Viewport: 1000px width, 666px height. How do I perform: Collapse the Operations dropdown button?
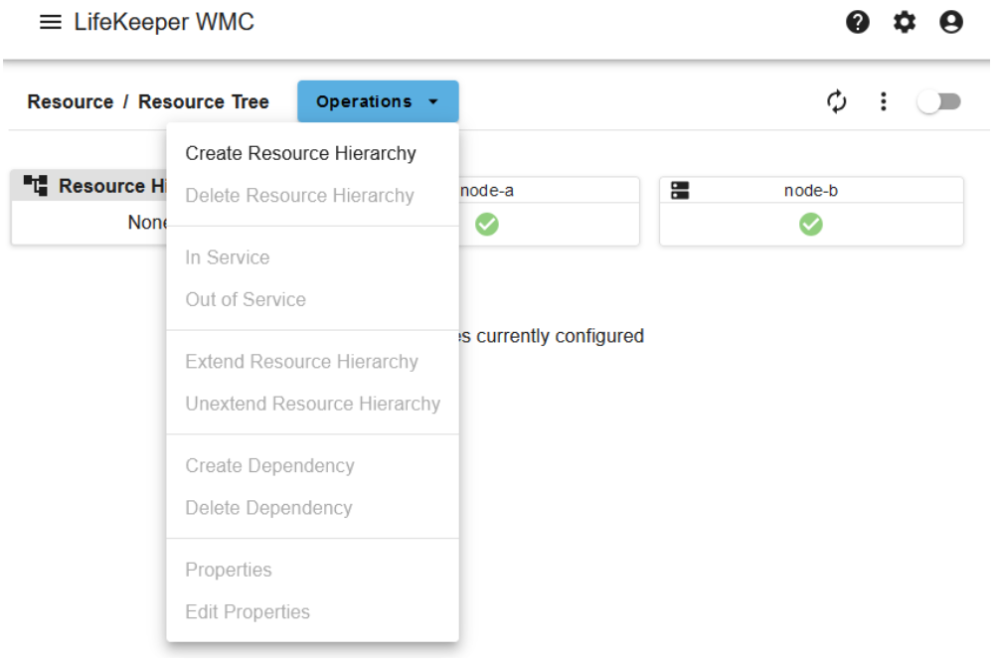click(x=377, y=102)
